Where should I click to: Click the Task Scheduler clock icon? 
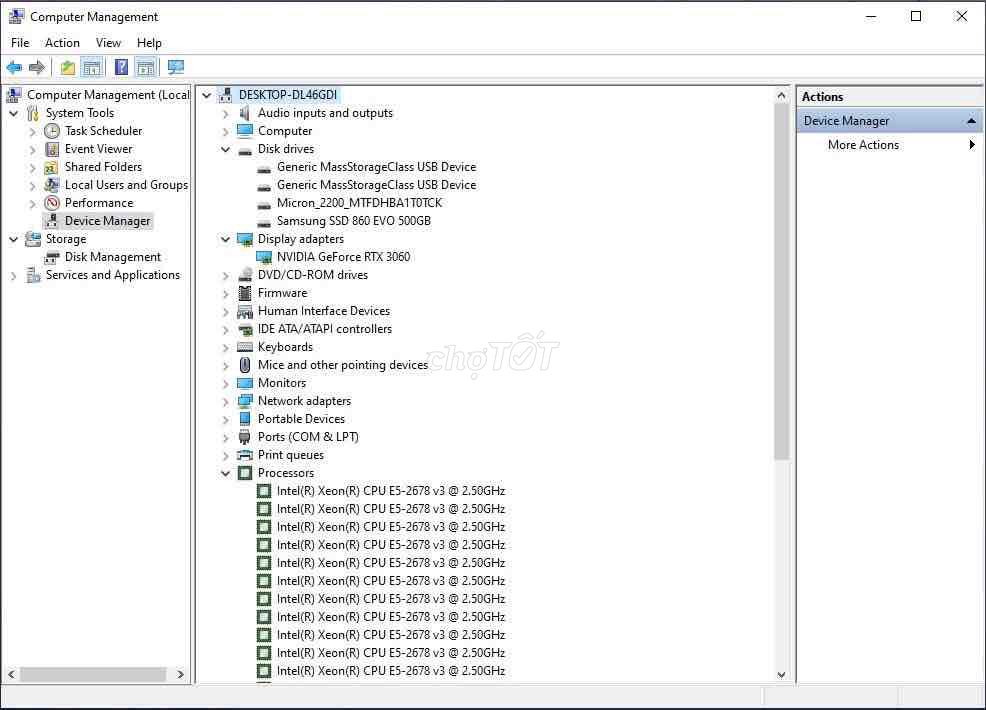point(52,131)
